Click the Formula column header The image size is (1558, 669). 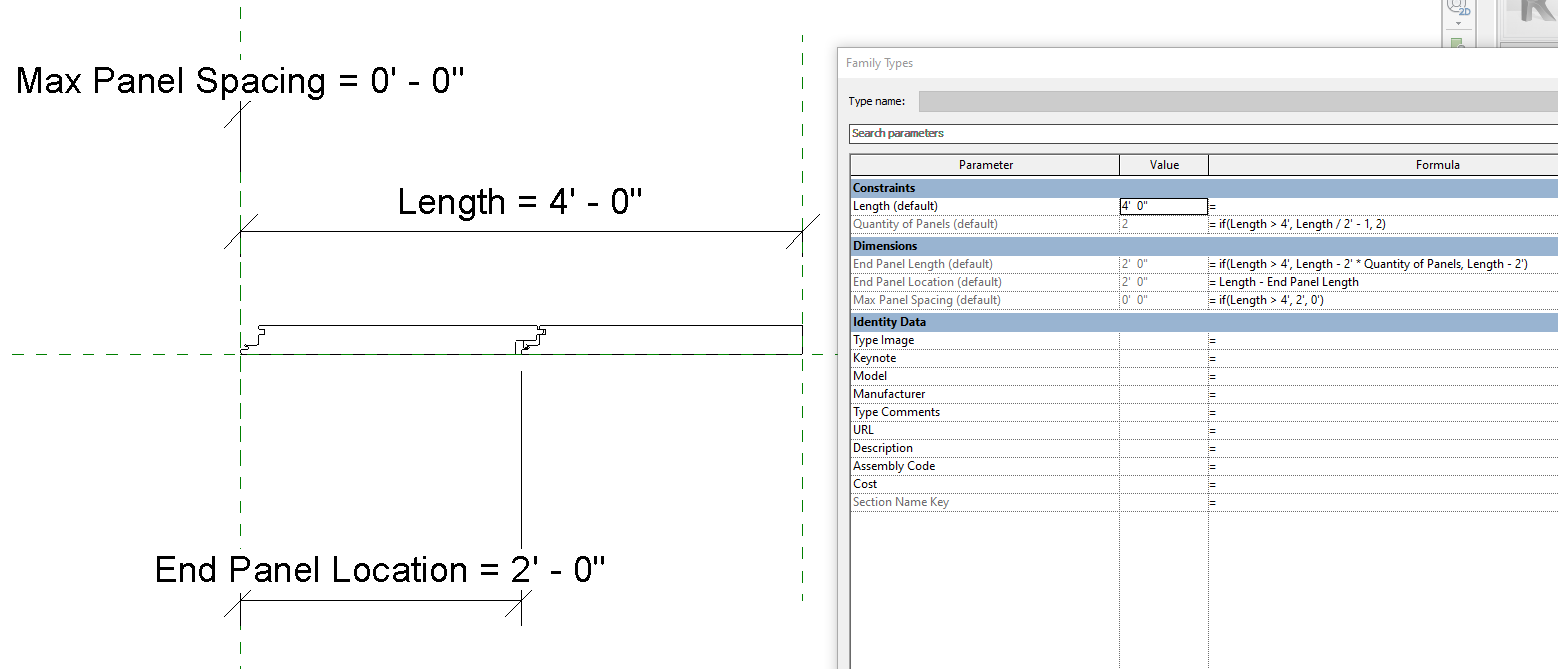[1383, 165]
